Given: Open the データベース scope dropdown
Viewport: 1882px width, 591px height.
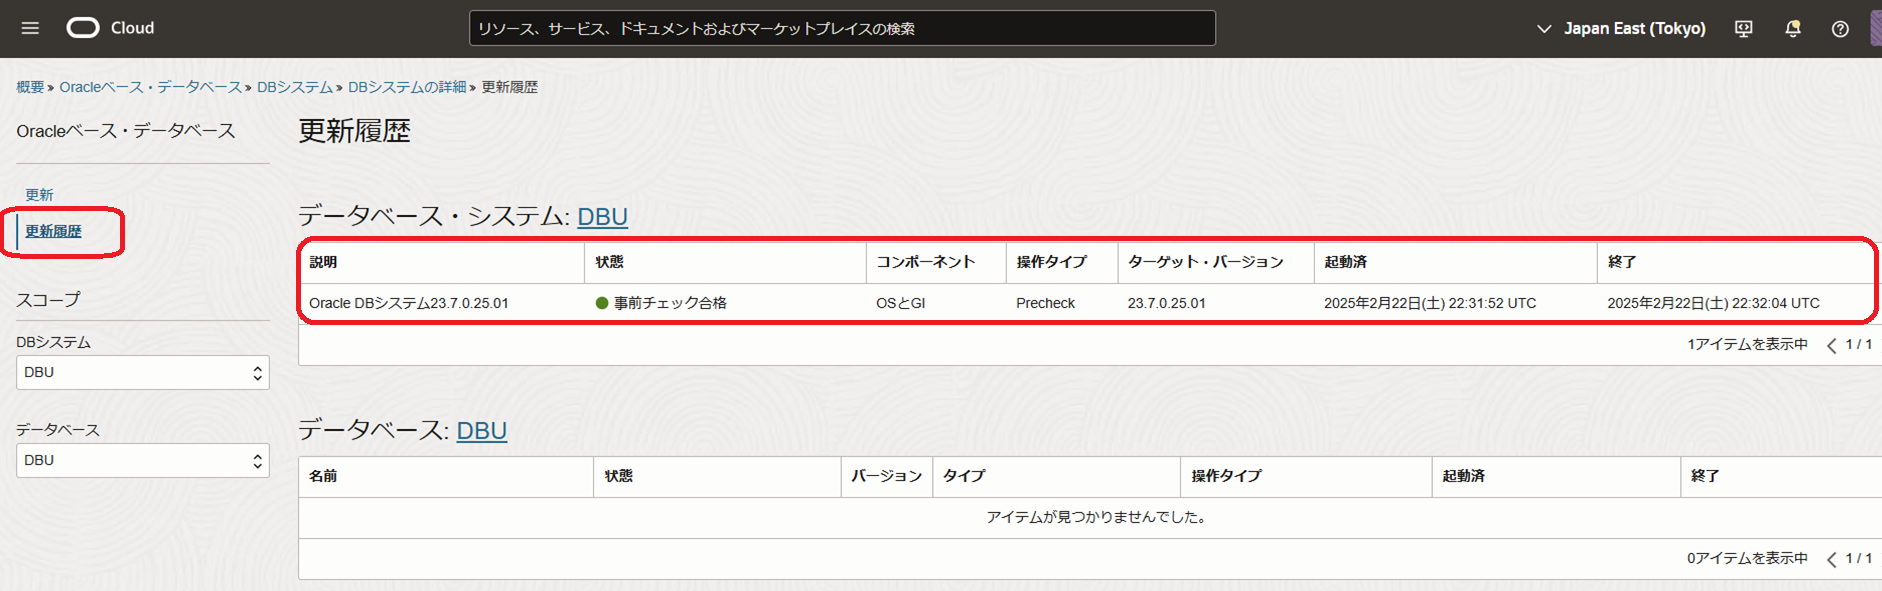Looking at the screenshot, I should click(x=143, y=460).
